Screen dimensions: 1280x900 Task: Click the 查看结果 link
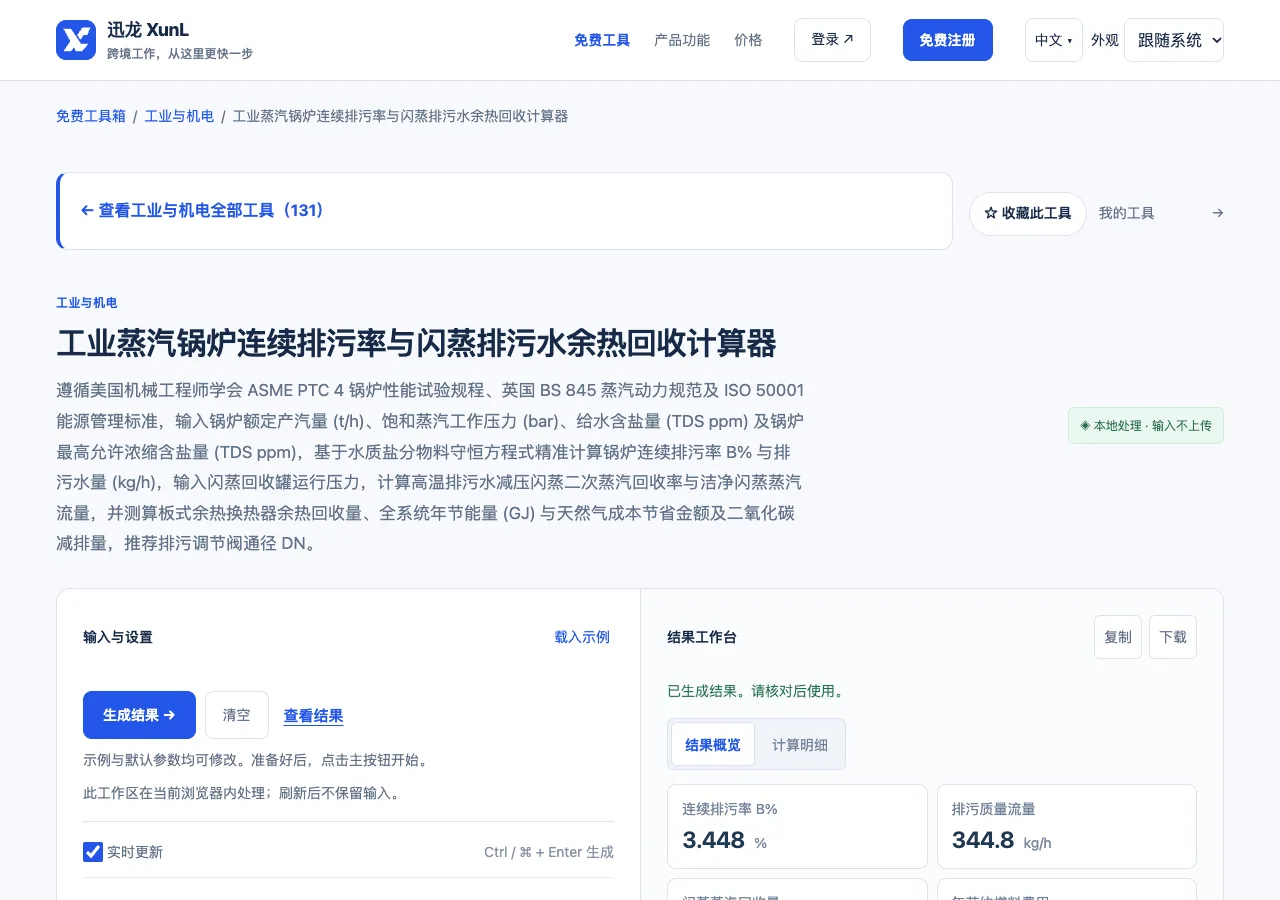click(x=313, y=715)
